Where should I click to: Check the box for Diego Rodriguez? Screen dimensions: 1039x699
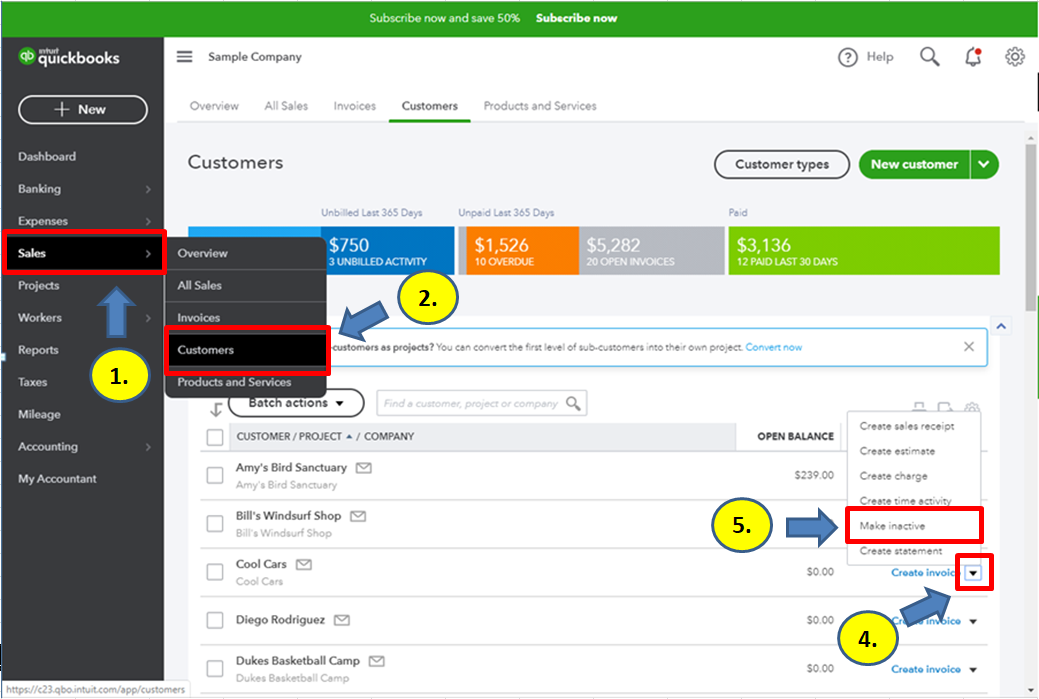tap(215, 620)
